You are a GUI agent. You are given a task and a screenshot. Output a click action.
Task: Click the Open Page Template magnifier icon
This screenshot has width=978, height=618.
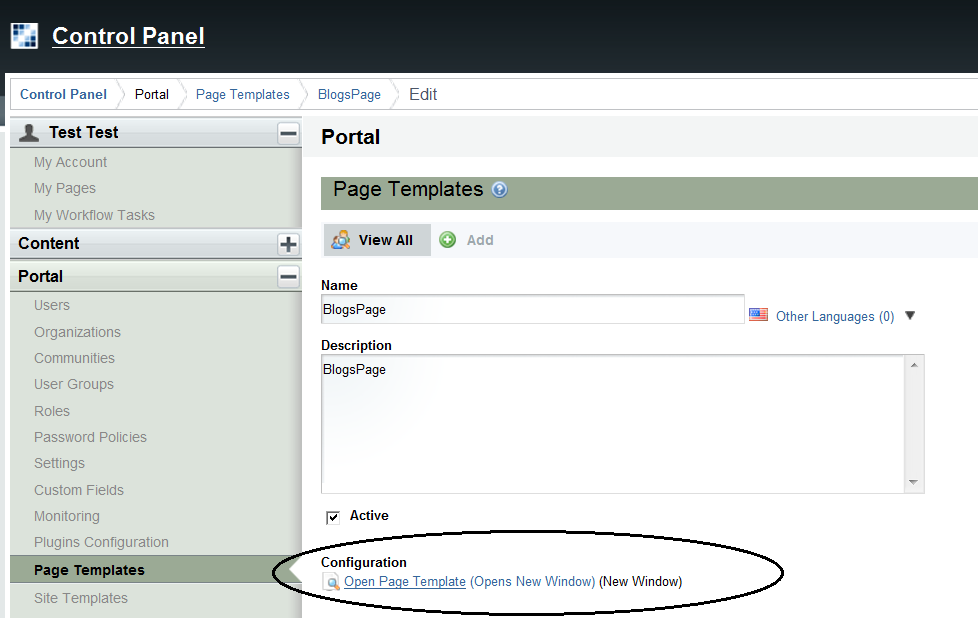[332, 582]
